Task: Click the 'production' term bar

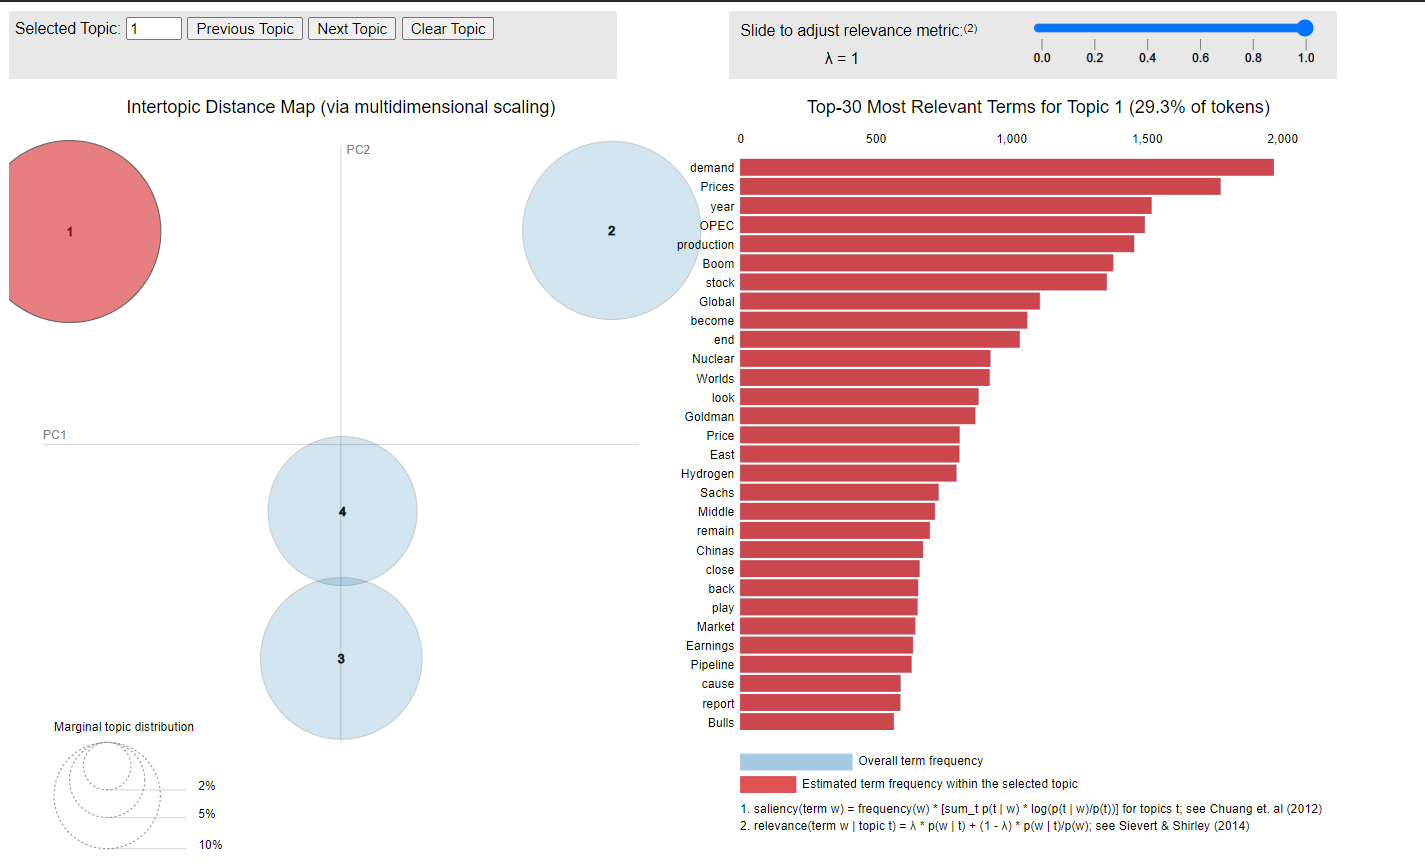Action: (x=937, y=244)
